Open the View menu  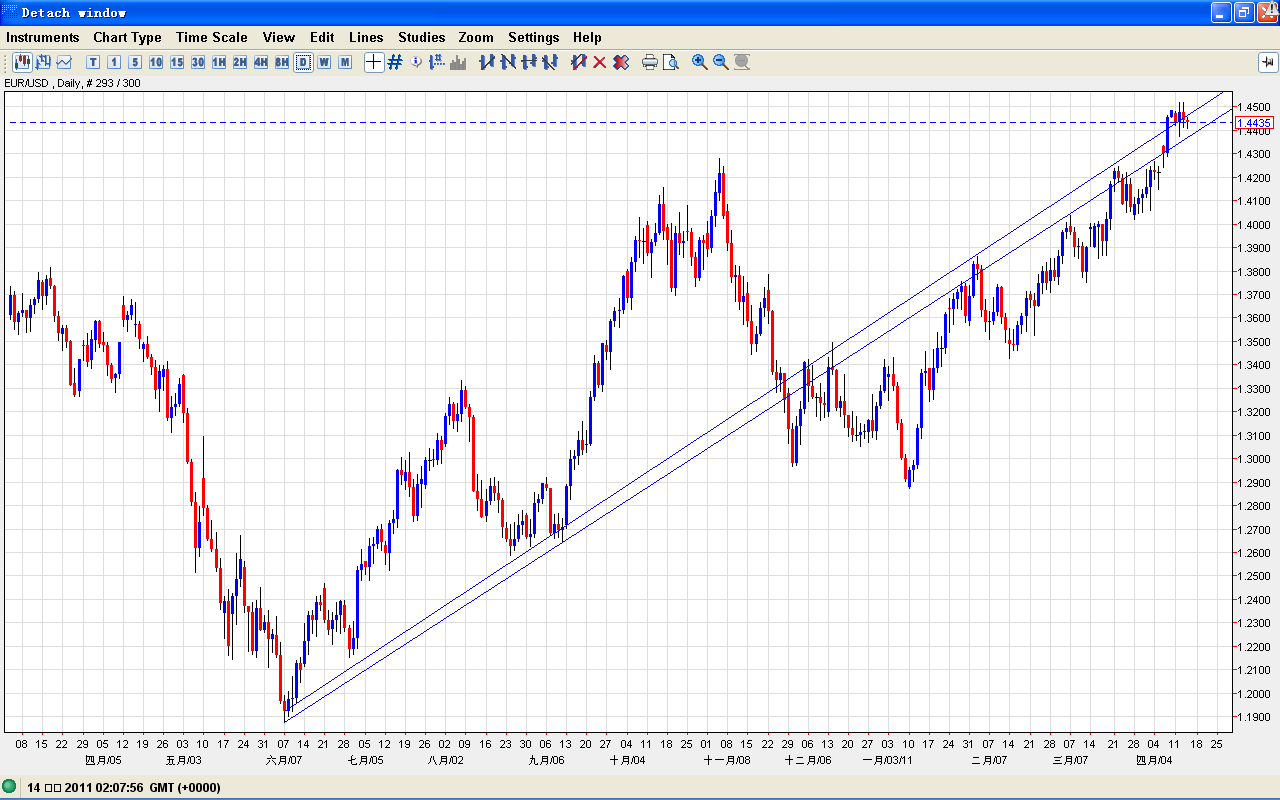(279, 37)
